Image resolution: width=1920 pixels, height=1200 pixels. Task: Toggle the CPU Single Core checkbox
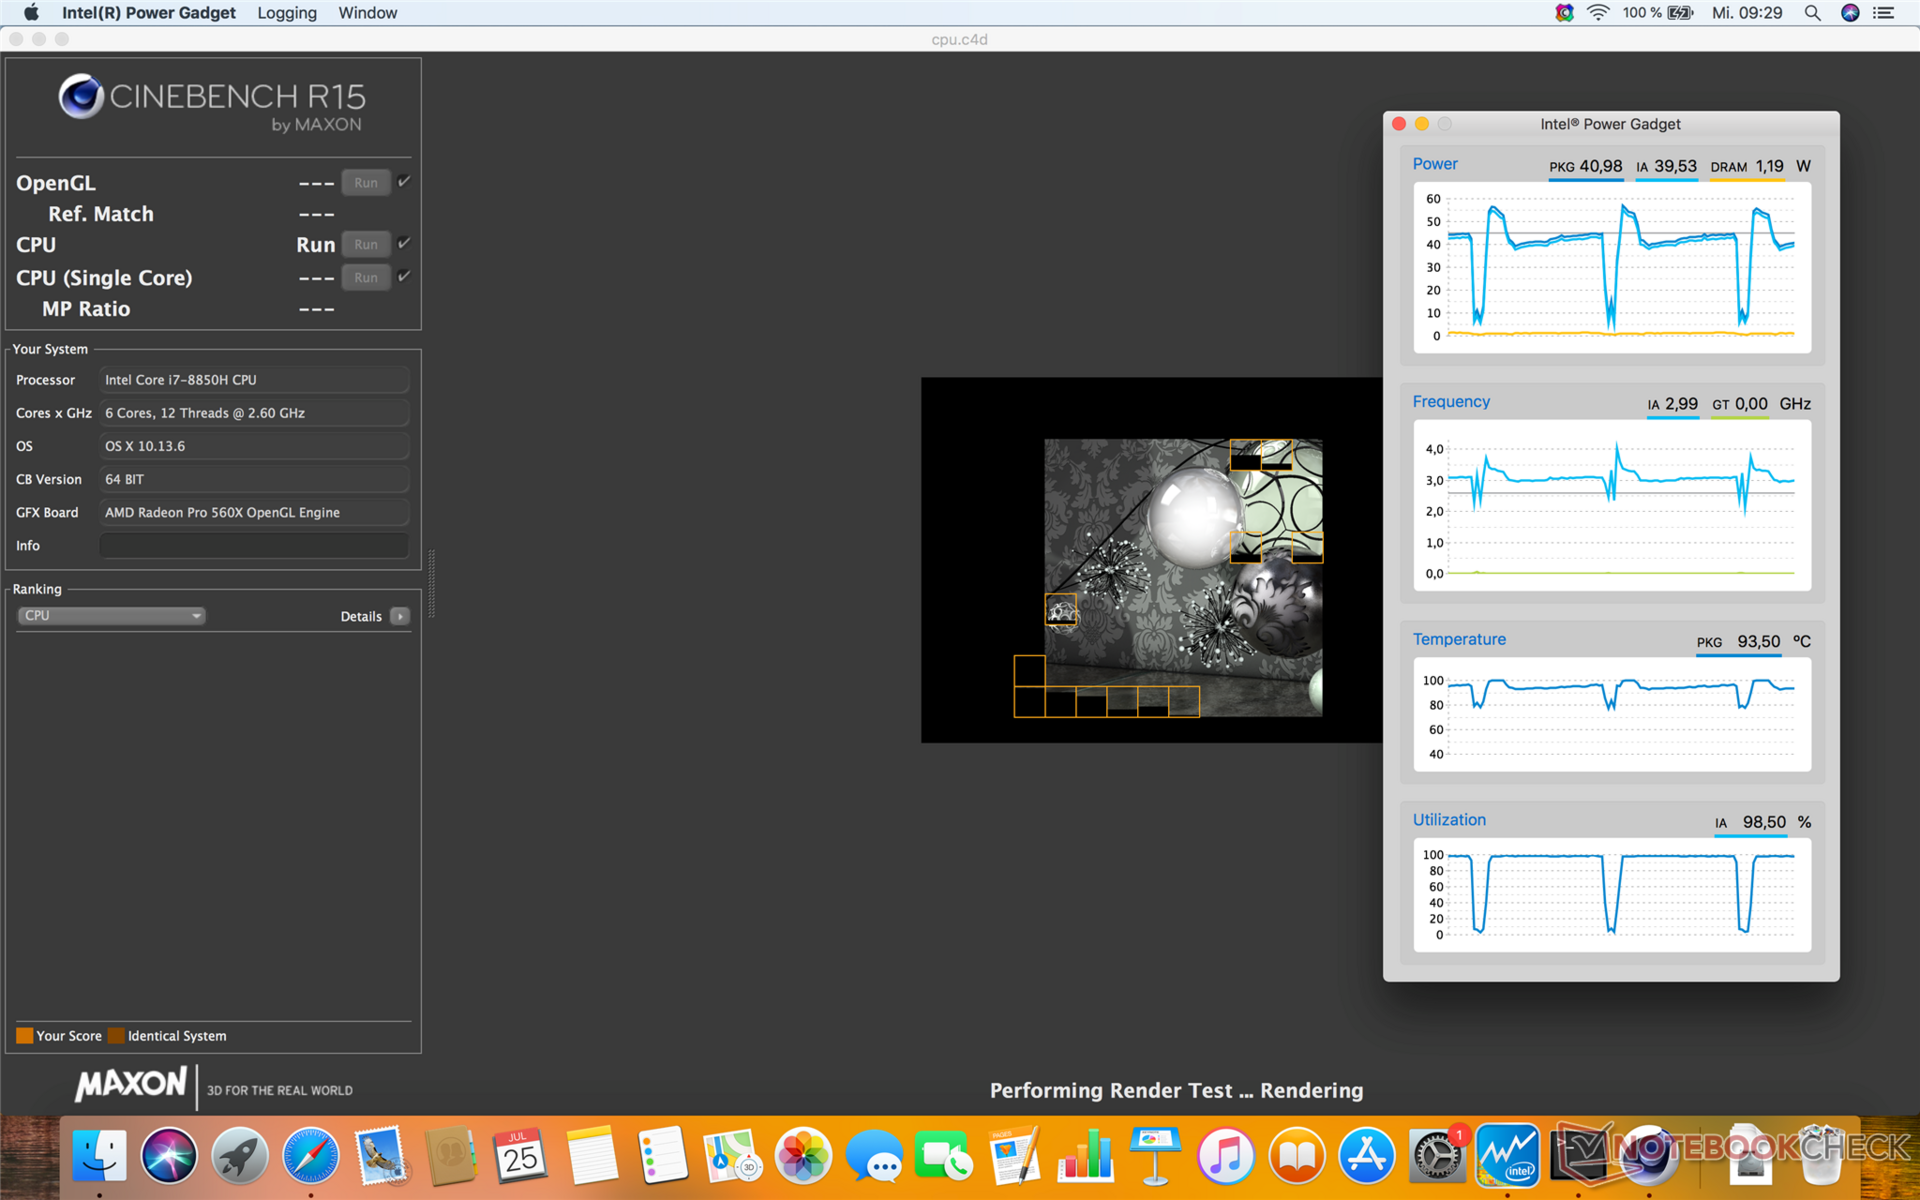[x=404, y=276]
